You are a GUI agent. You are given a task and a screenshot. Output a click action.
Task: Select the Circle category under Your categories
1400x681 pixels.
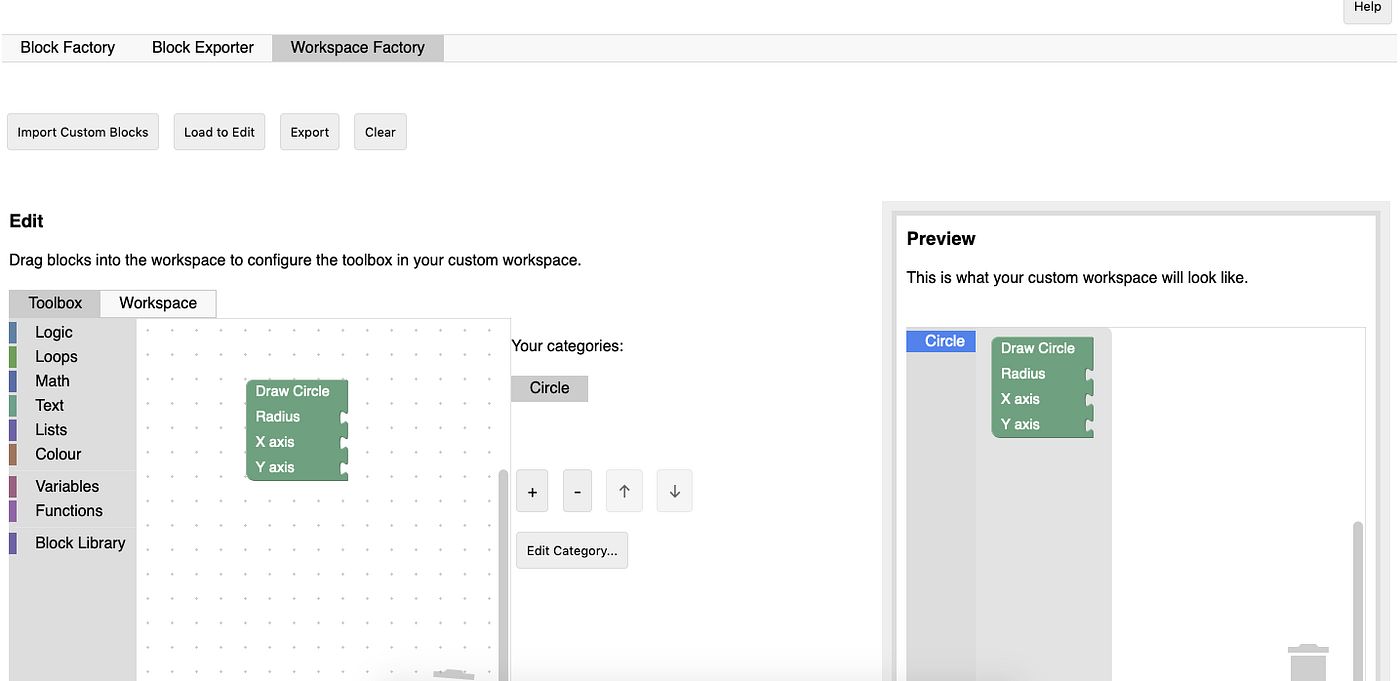coord(549,388)
